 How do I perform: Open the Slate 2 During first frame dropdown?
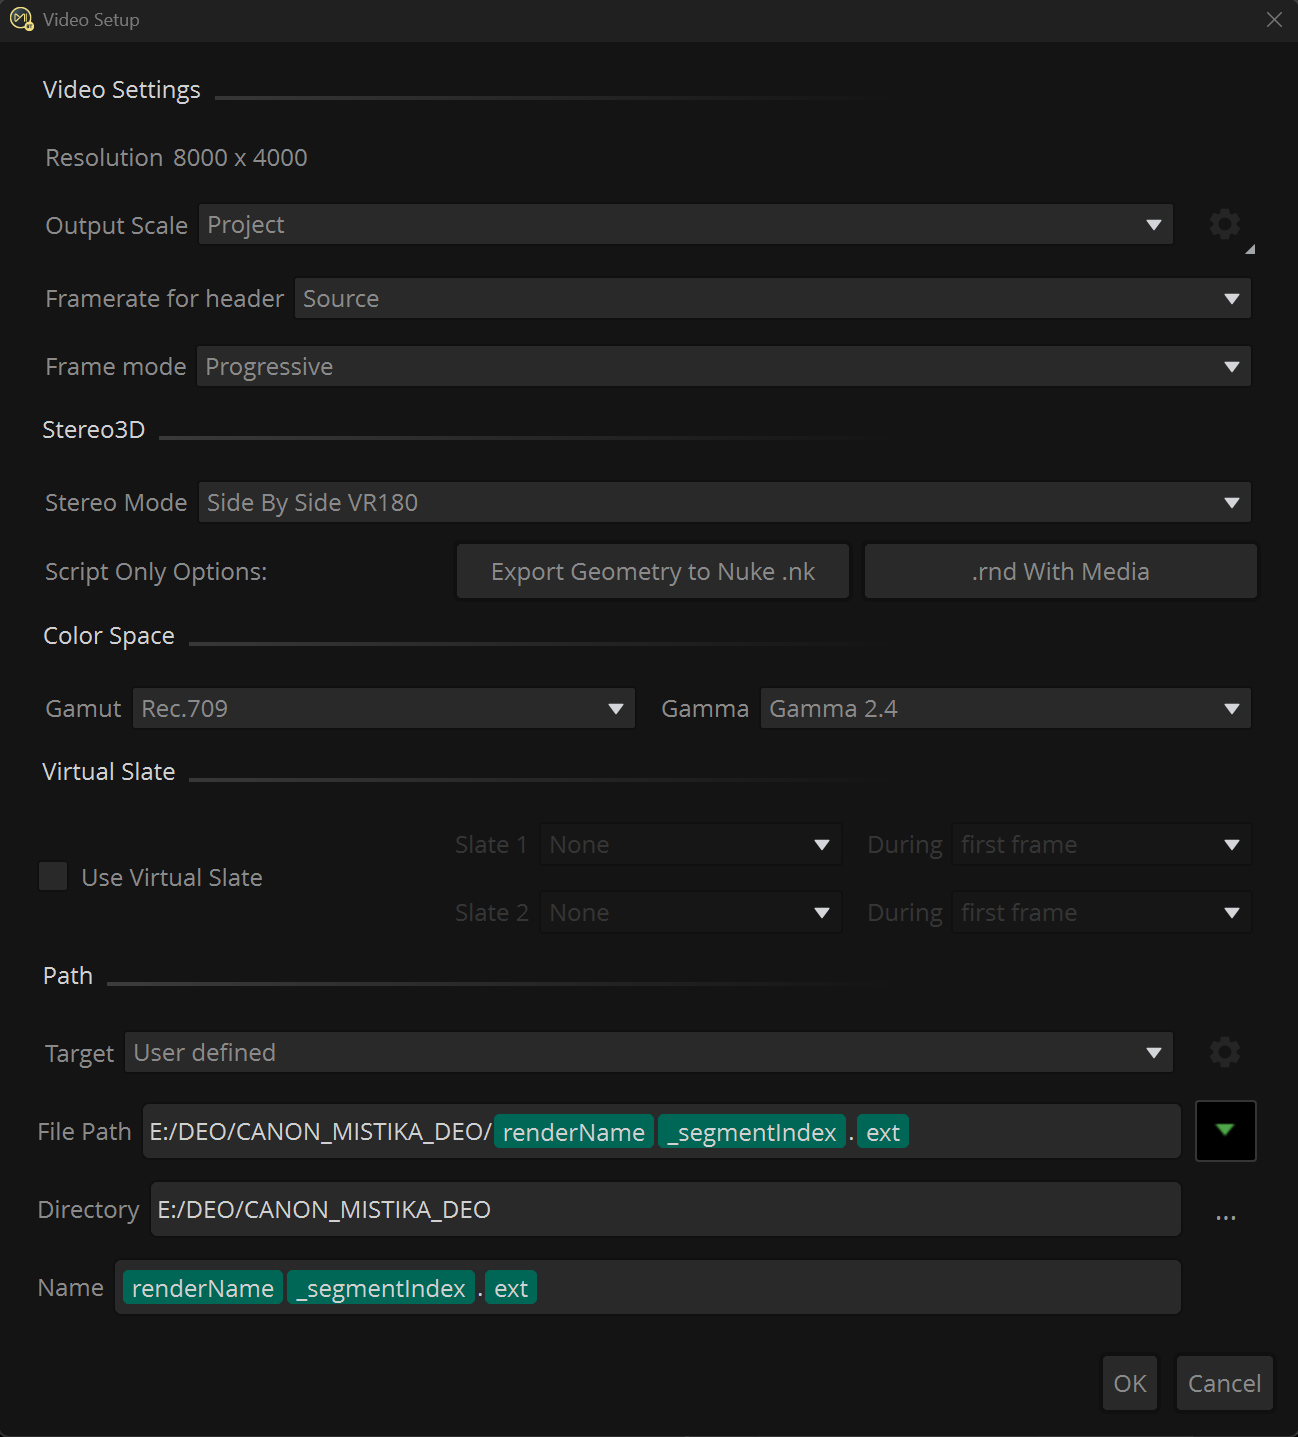click(1101, 912)
